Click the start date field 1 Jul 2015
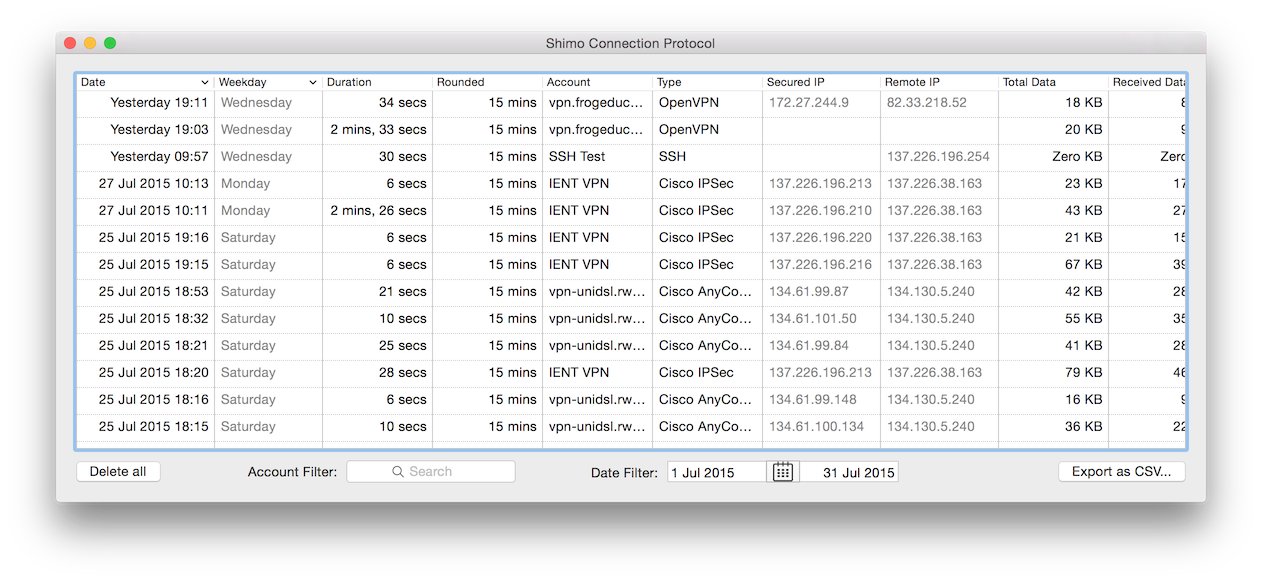Screen dimensions: 1262x582 718,472
